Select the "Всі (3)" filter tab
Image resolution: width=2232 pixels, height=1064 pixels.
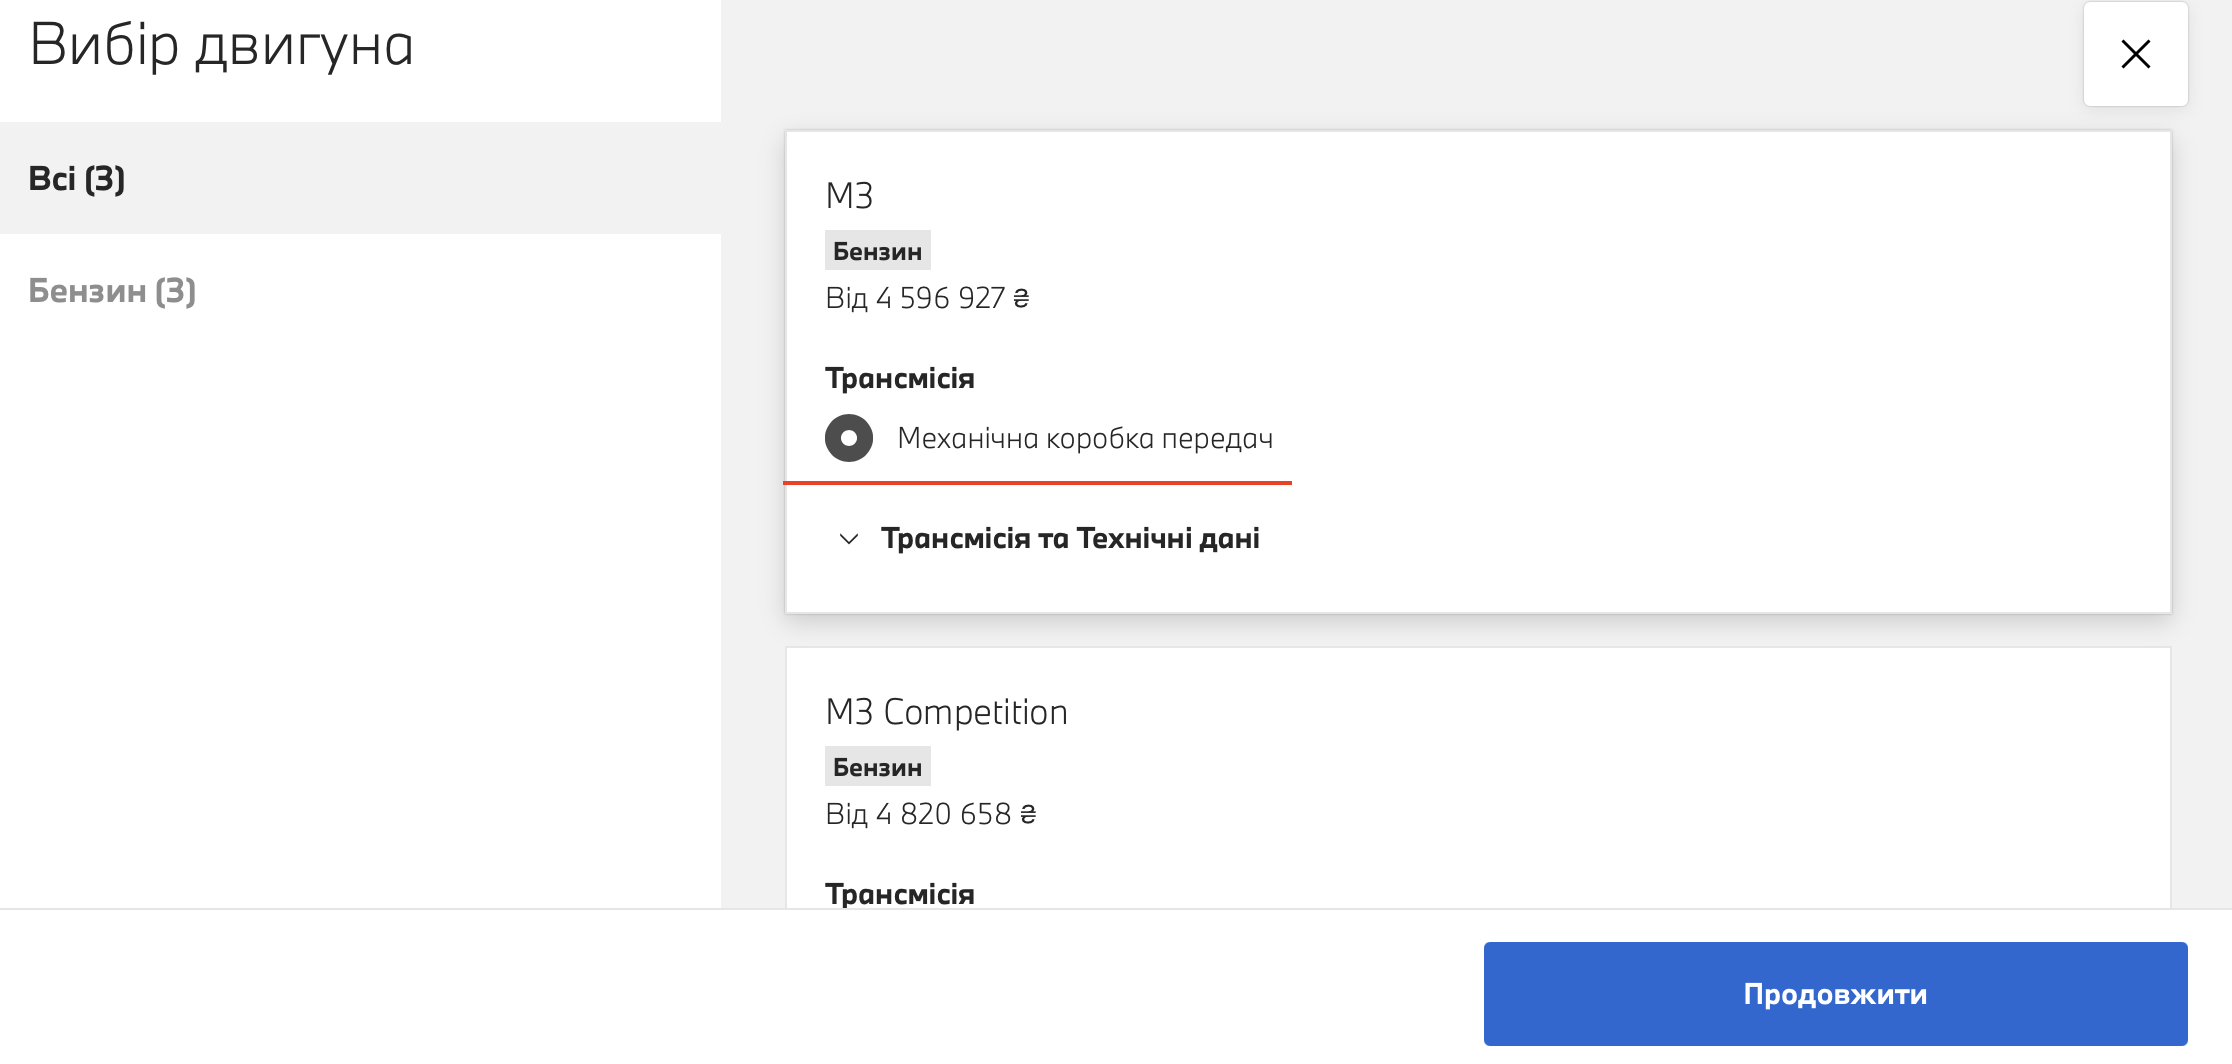(x=77, y=179)
